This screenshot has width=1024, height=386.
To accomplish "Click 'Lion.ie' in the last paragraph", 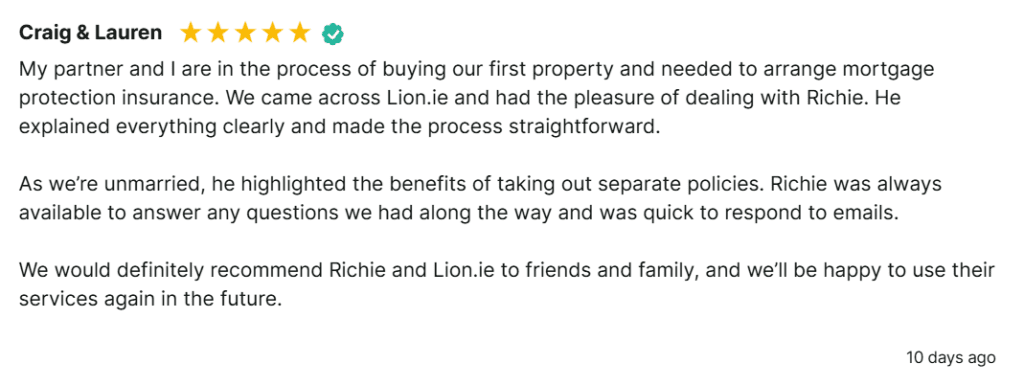I will (462, 270).
